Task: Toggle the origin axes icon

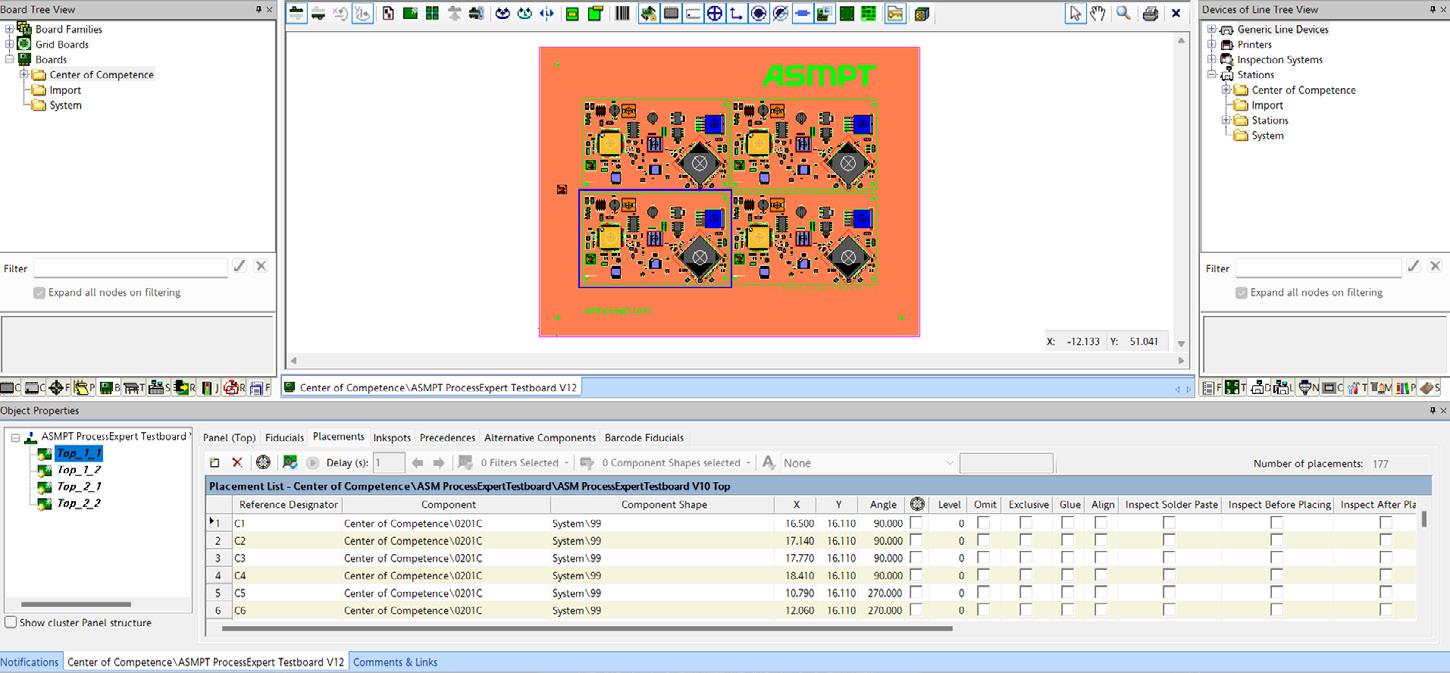Action: pos(736,13)
